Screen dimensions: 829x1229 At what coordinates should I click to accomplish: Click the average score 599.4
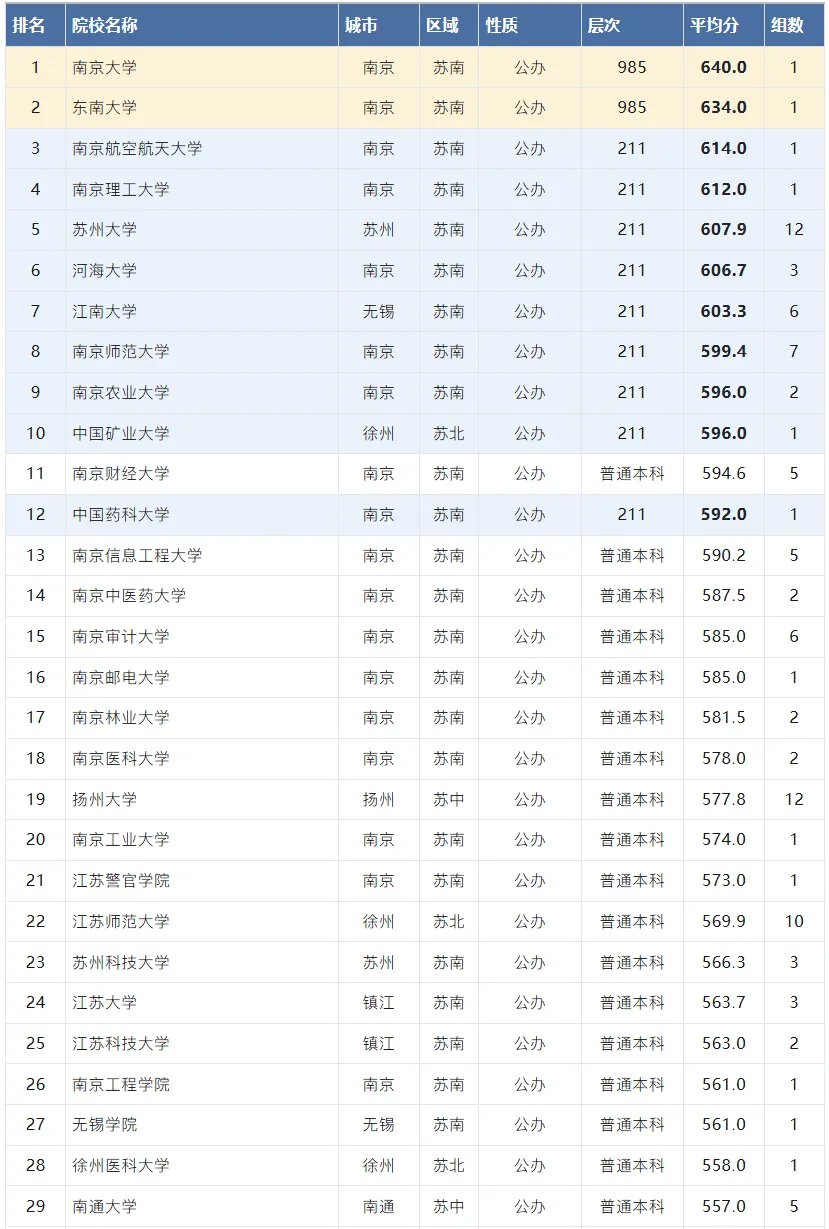pos(724,352)
